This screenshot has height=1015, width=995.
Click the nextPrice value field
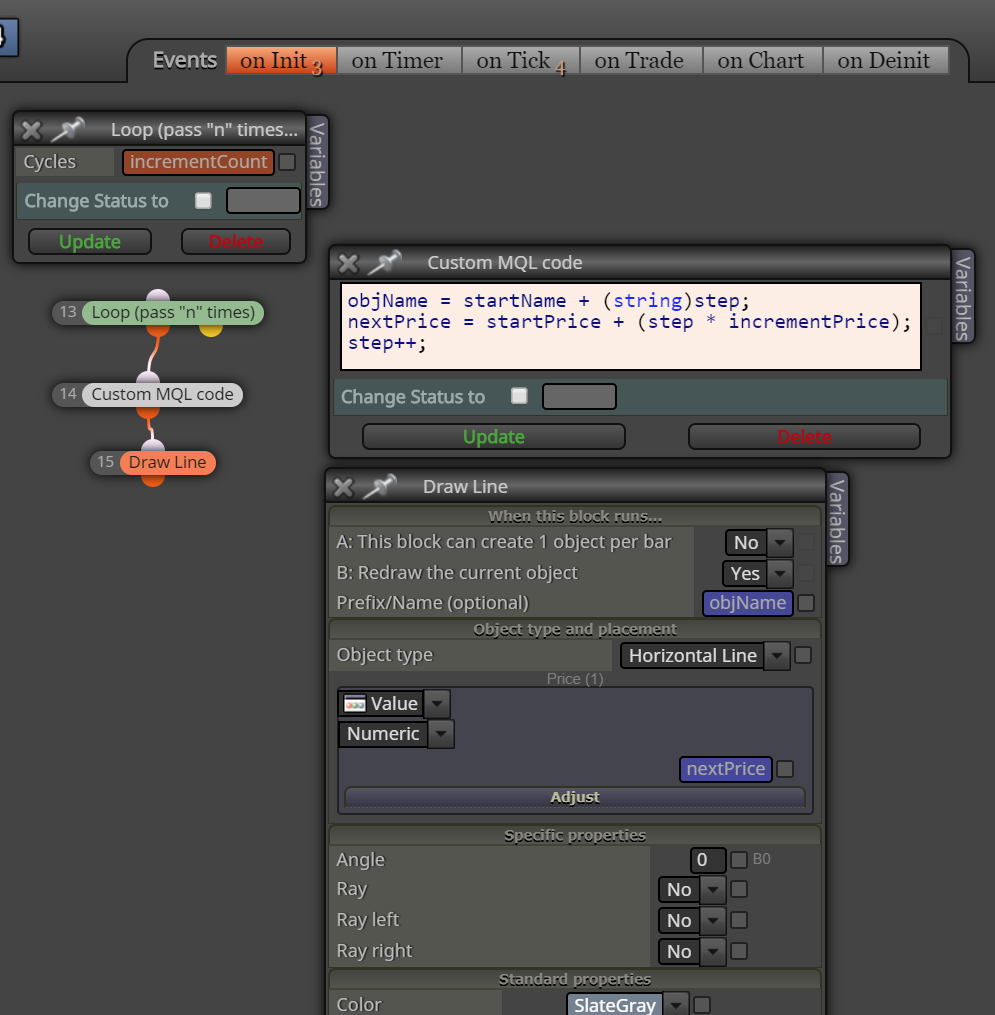pyautogui.click(x=726, y=769)
